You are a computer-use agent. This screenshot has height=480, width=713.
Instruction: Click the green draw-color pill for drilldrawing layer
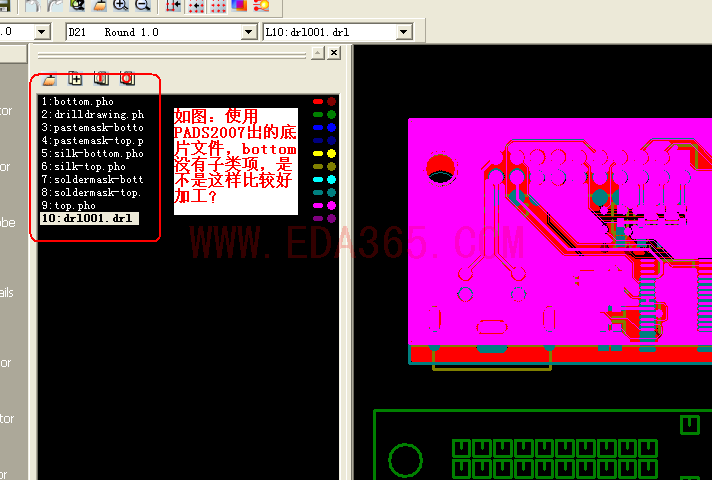(x=318, y=115)
